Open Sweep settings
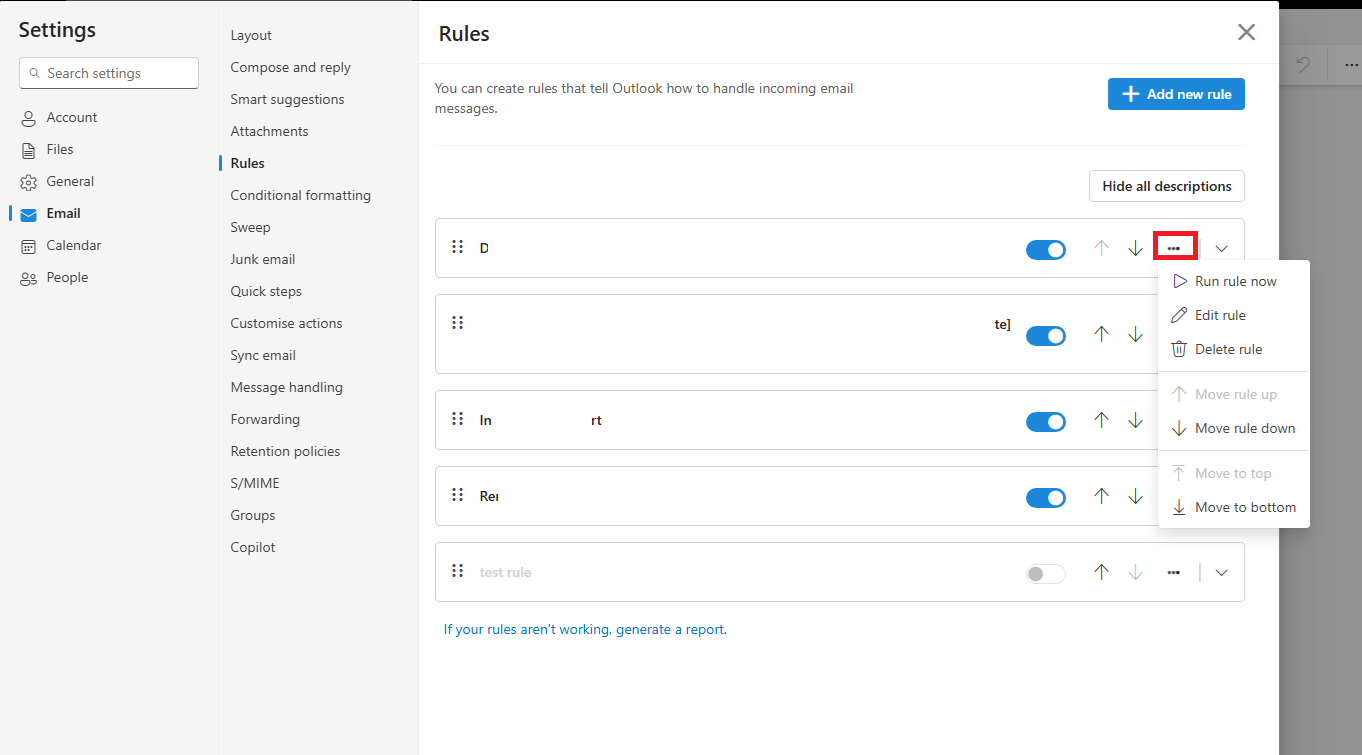The width and height of the screenshot is (1362, 755). 250,227
